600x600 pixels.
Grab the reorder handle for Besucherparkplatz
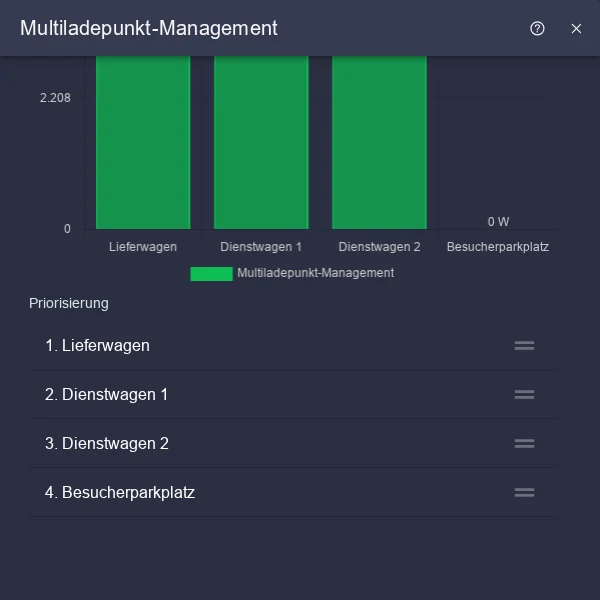[524, 492]
